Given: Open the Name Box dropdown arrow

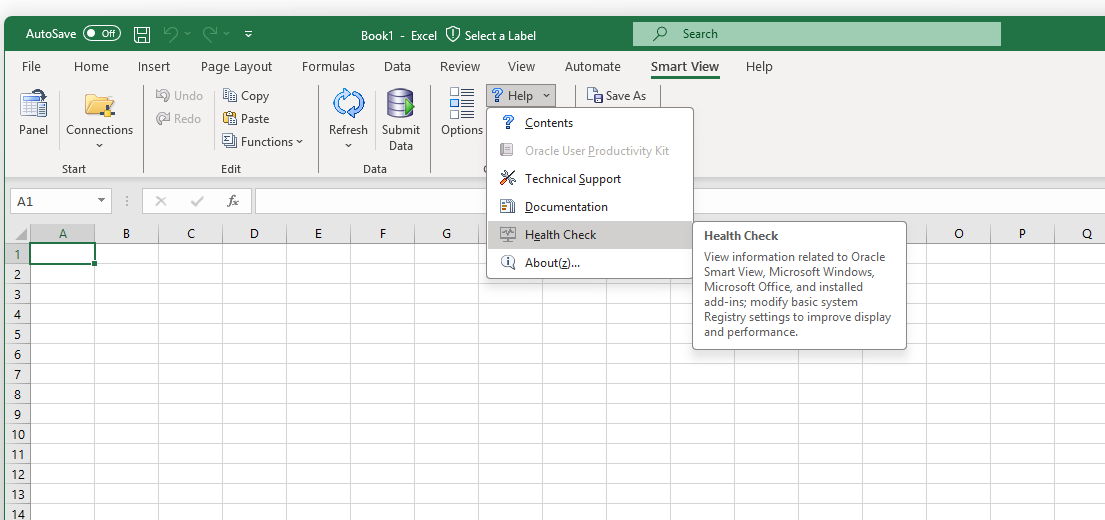Looking at the screenshot, I should tap(101, 201).
